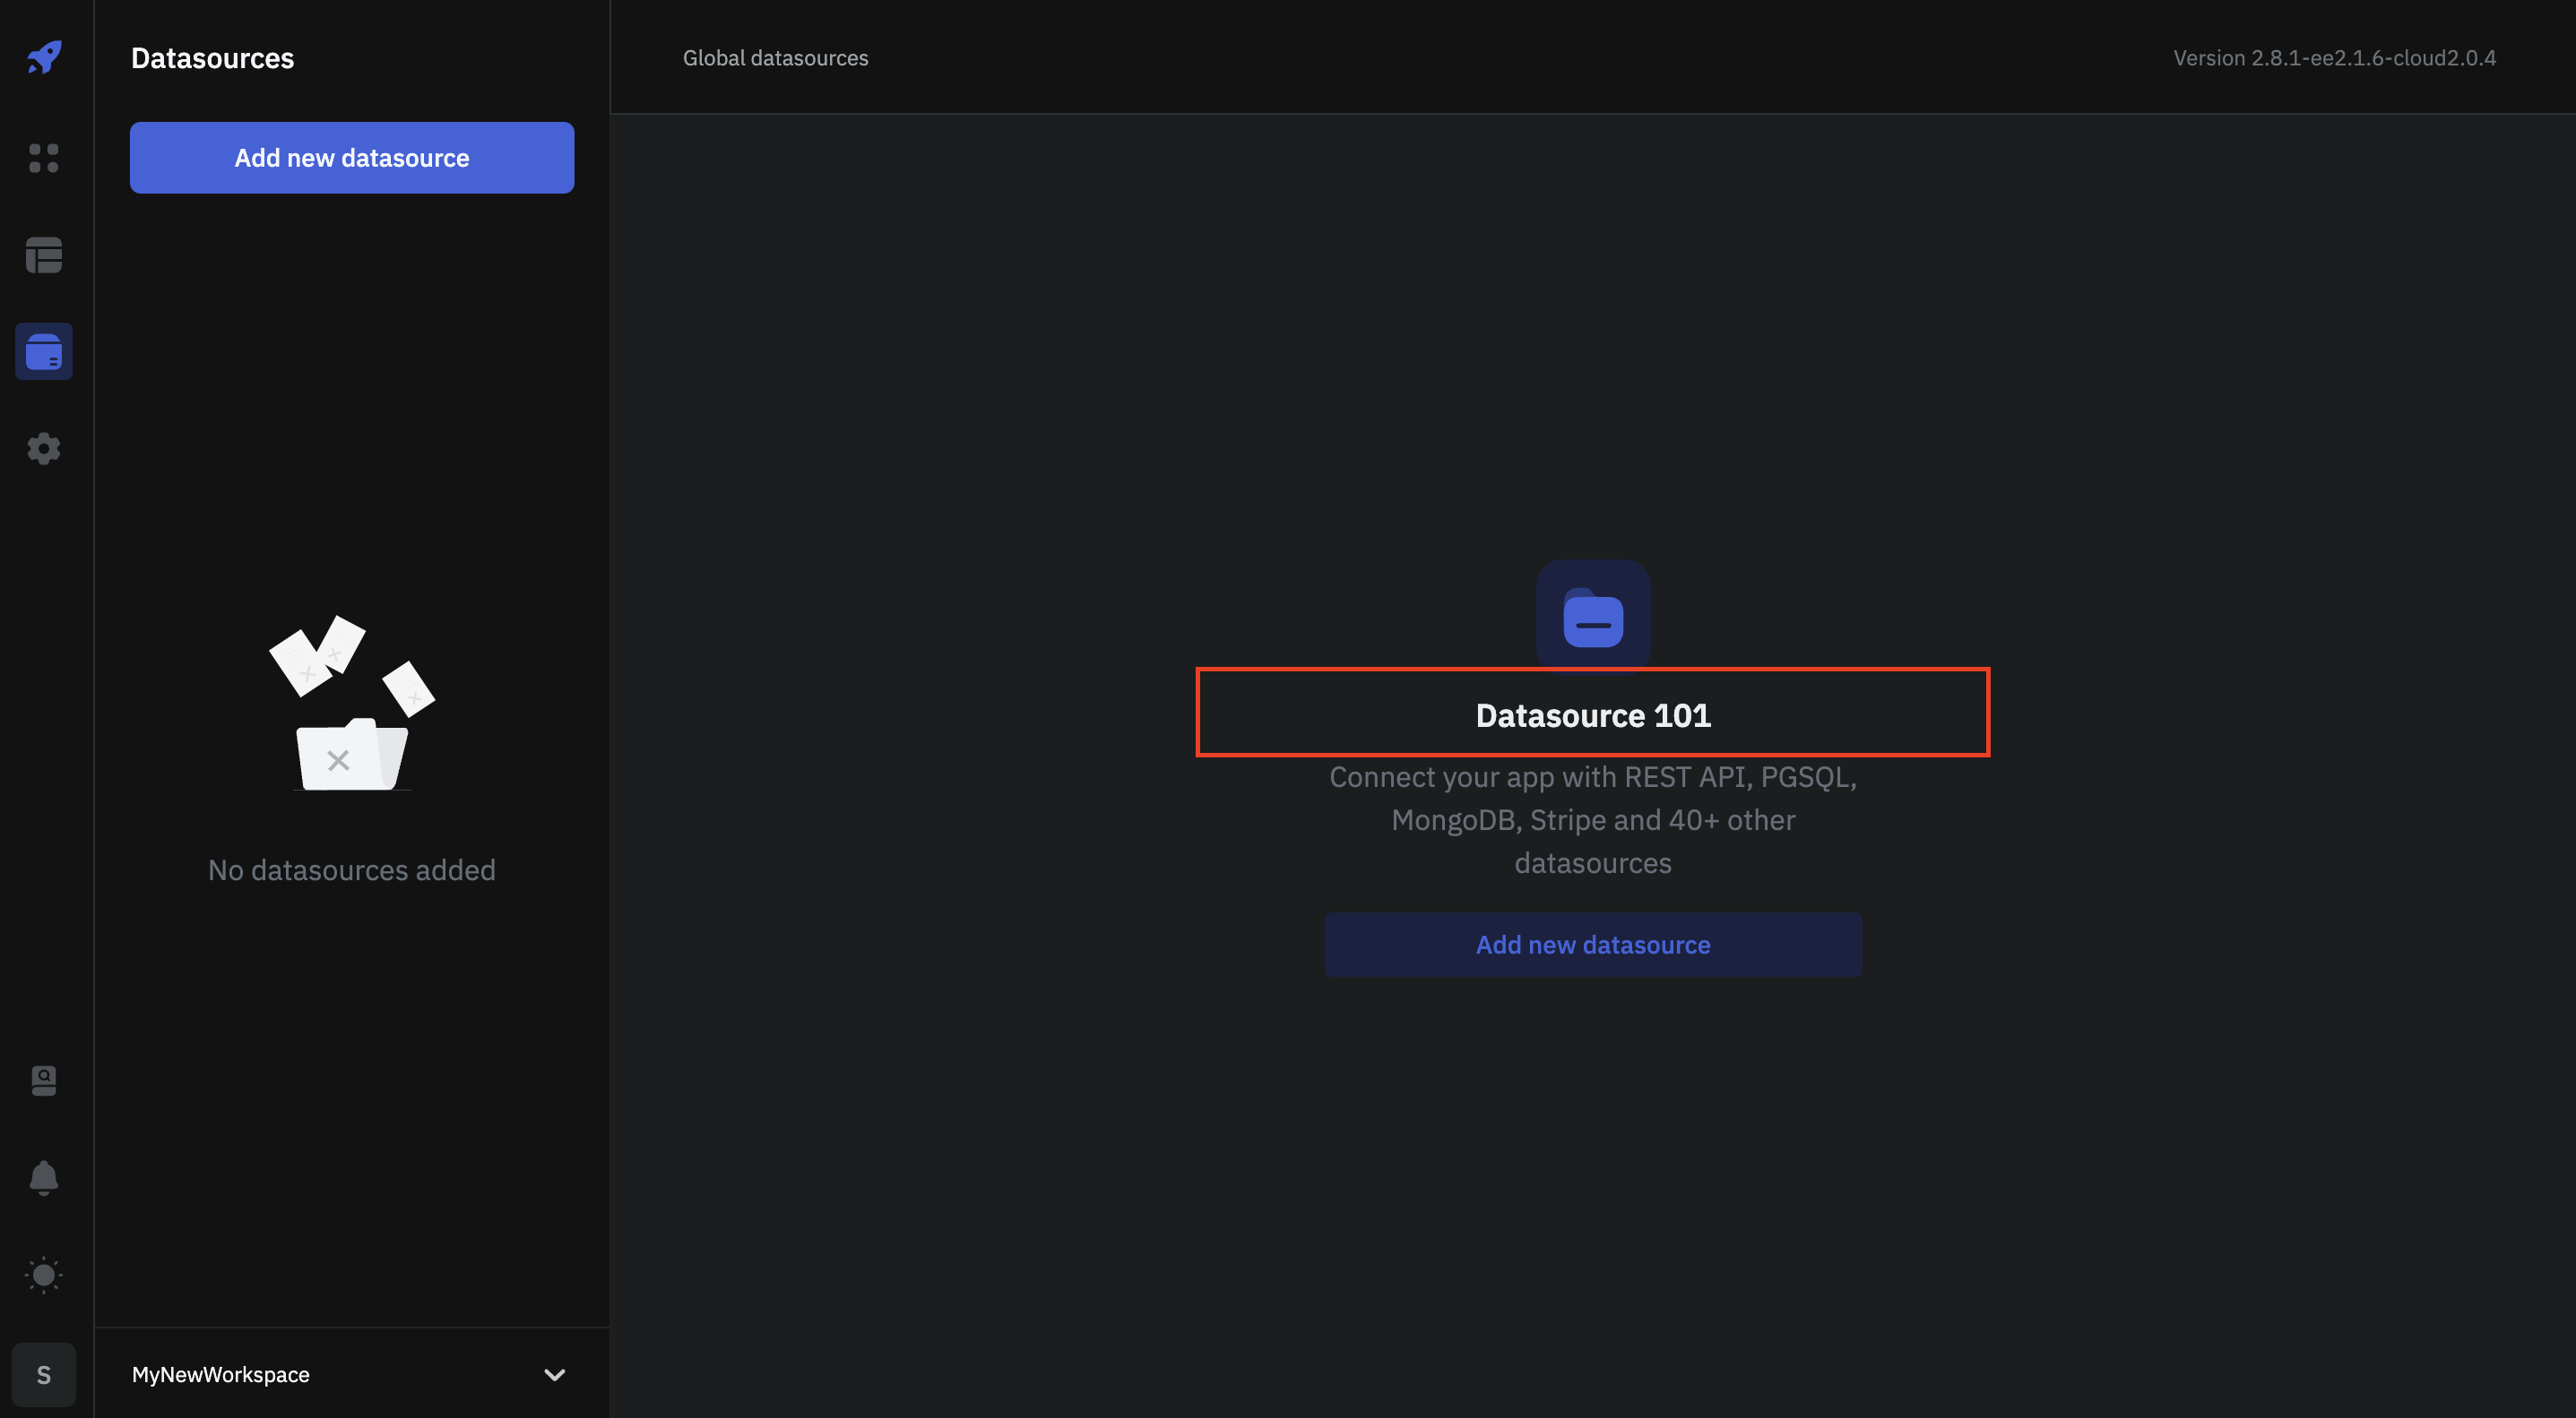Click the blue datasource folder icon above Datasource 101
This screenshot has width=2576, height=1418.
point(1592,616)
